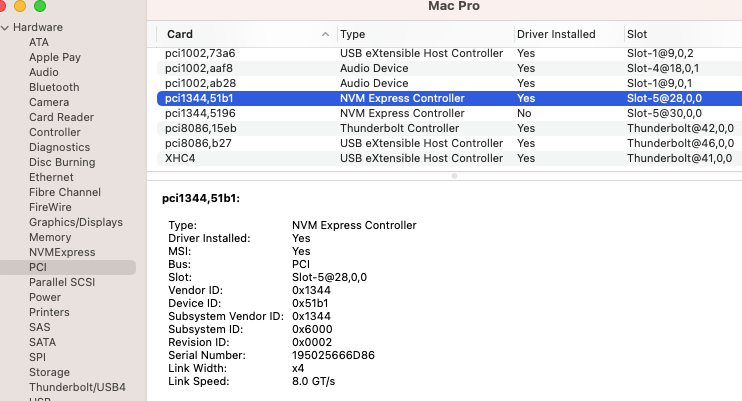Select Fibre Channel in the sidebar
Screen dimensions: 742x401
click(x=65, y=192)
